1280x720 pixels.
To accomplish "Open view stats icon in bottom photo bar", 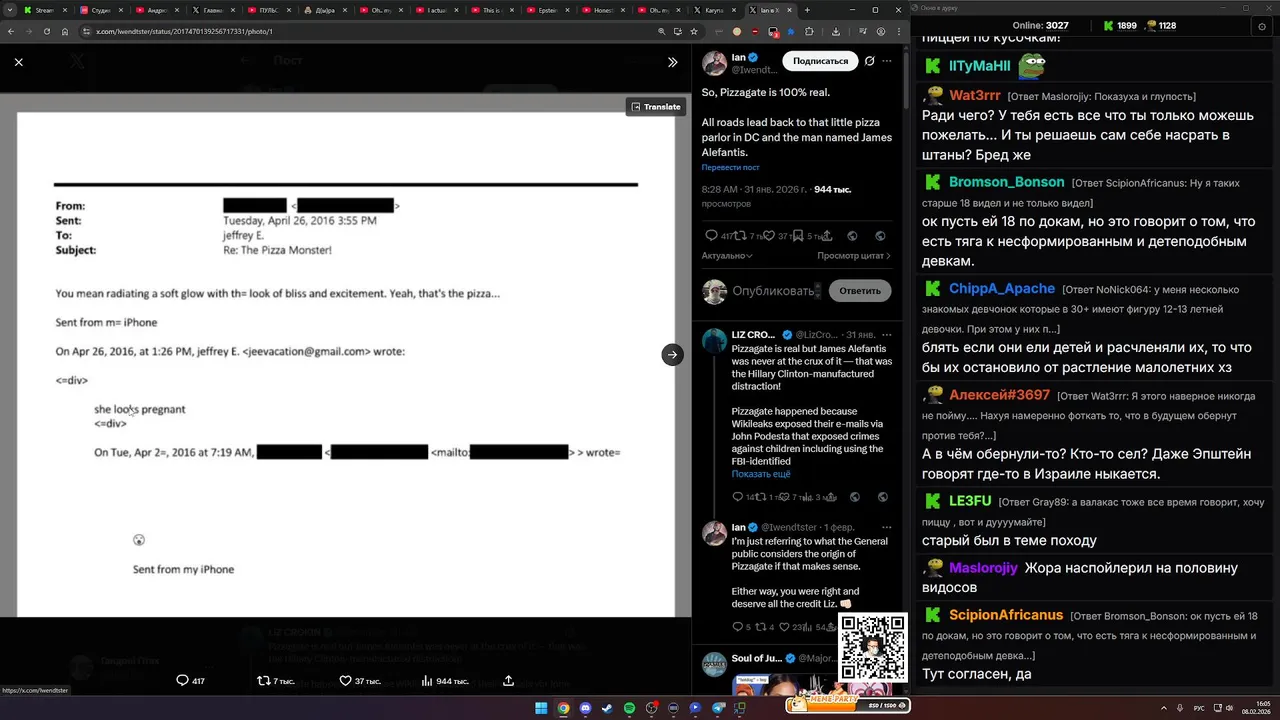I will click(x=427, y=680).
